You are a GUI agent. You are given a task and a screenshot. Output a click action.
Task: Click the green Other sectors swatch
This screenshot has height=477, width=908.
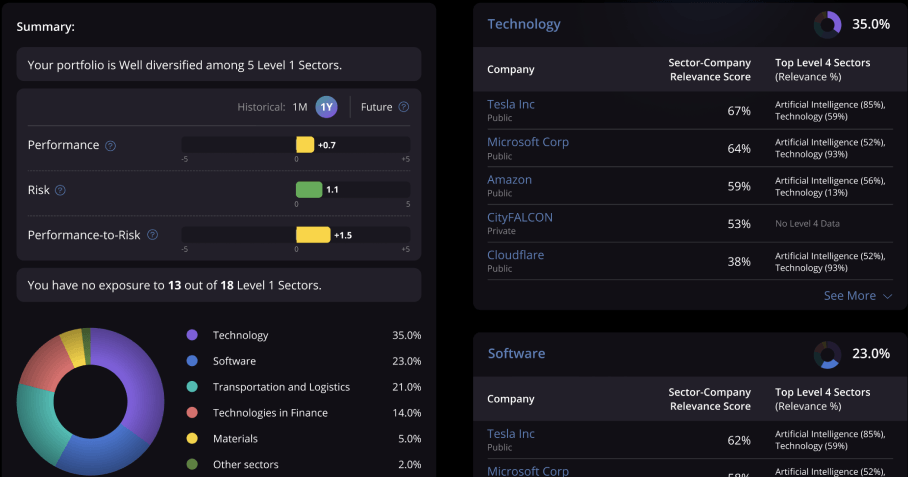[x=192, y=464]
